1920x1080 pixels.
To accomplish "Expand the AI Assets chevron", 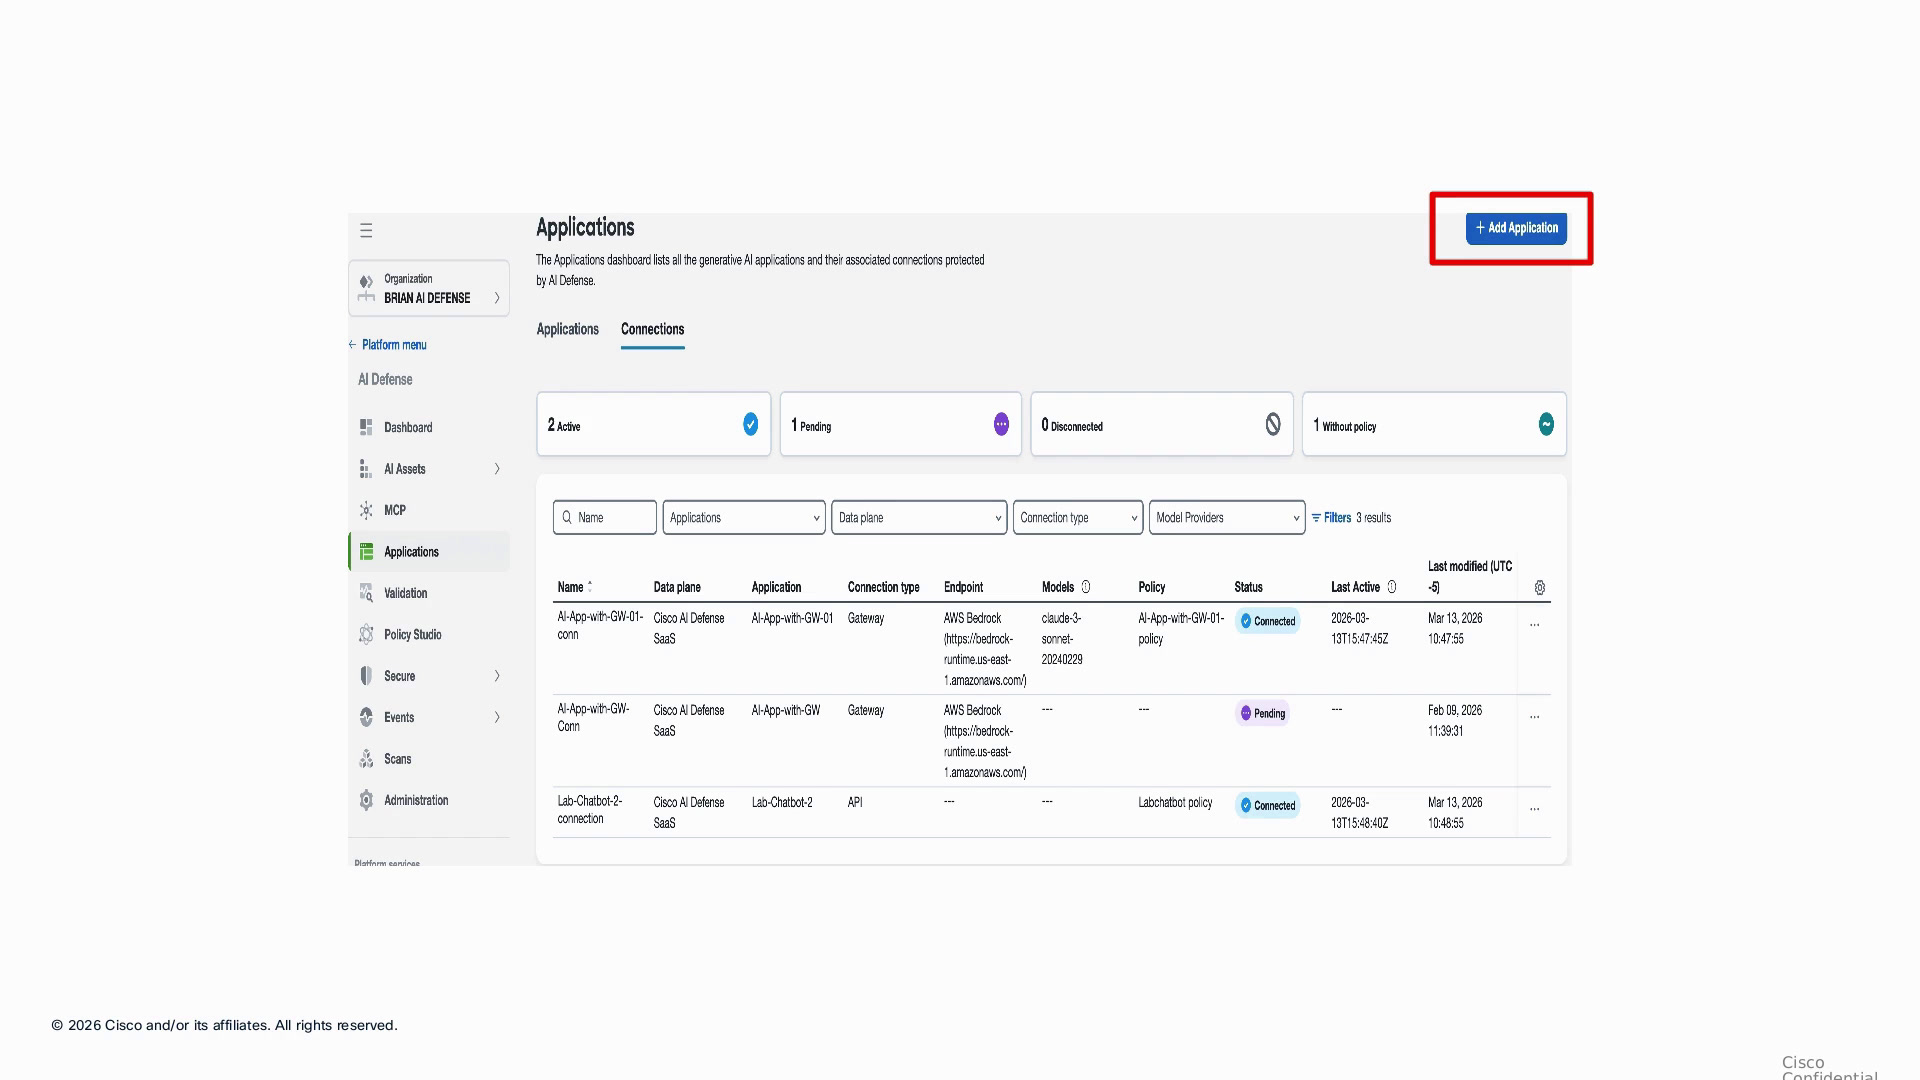I will click(x=497, y=469).
